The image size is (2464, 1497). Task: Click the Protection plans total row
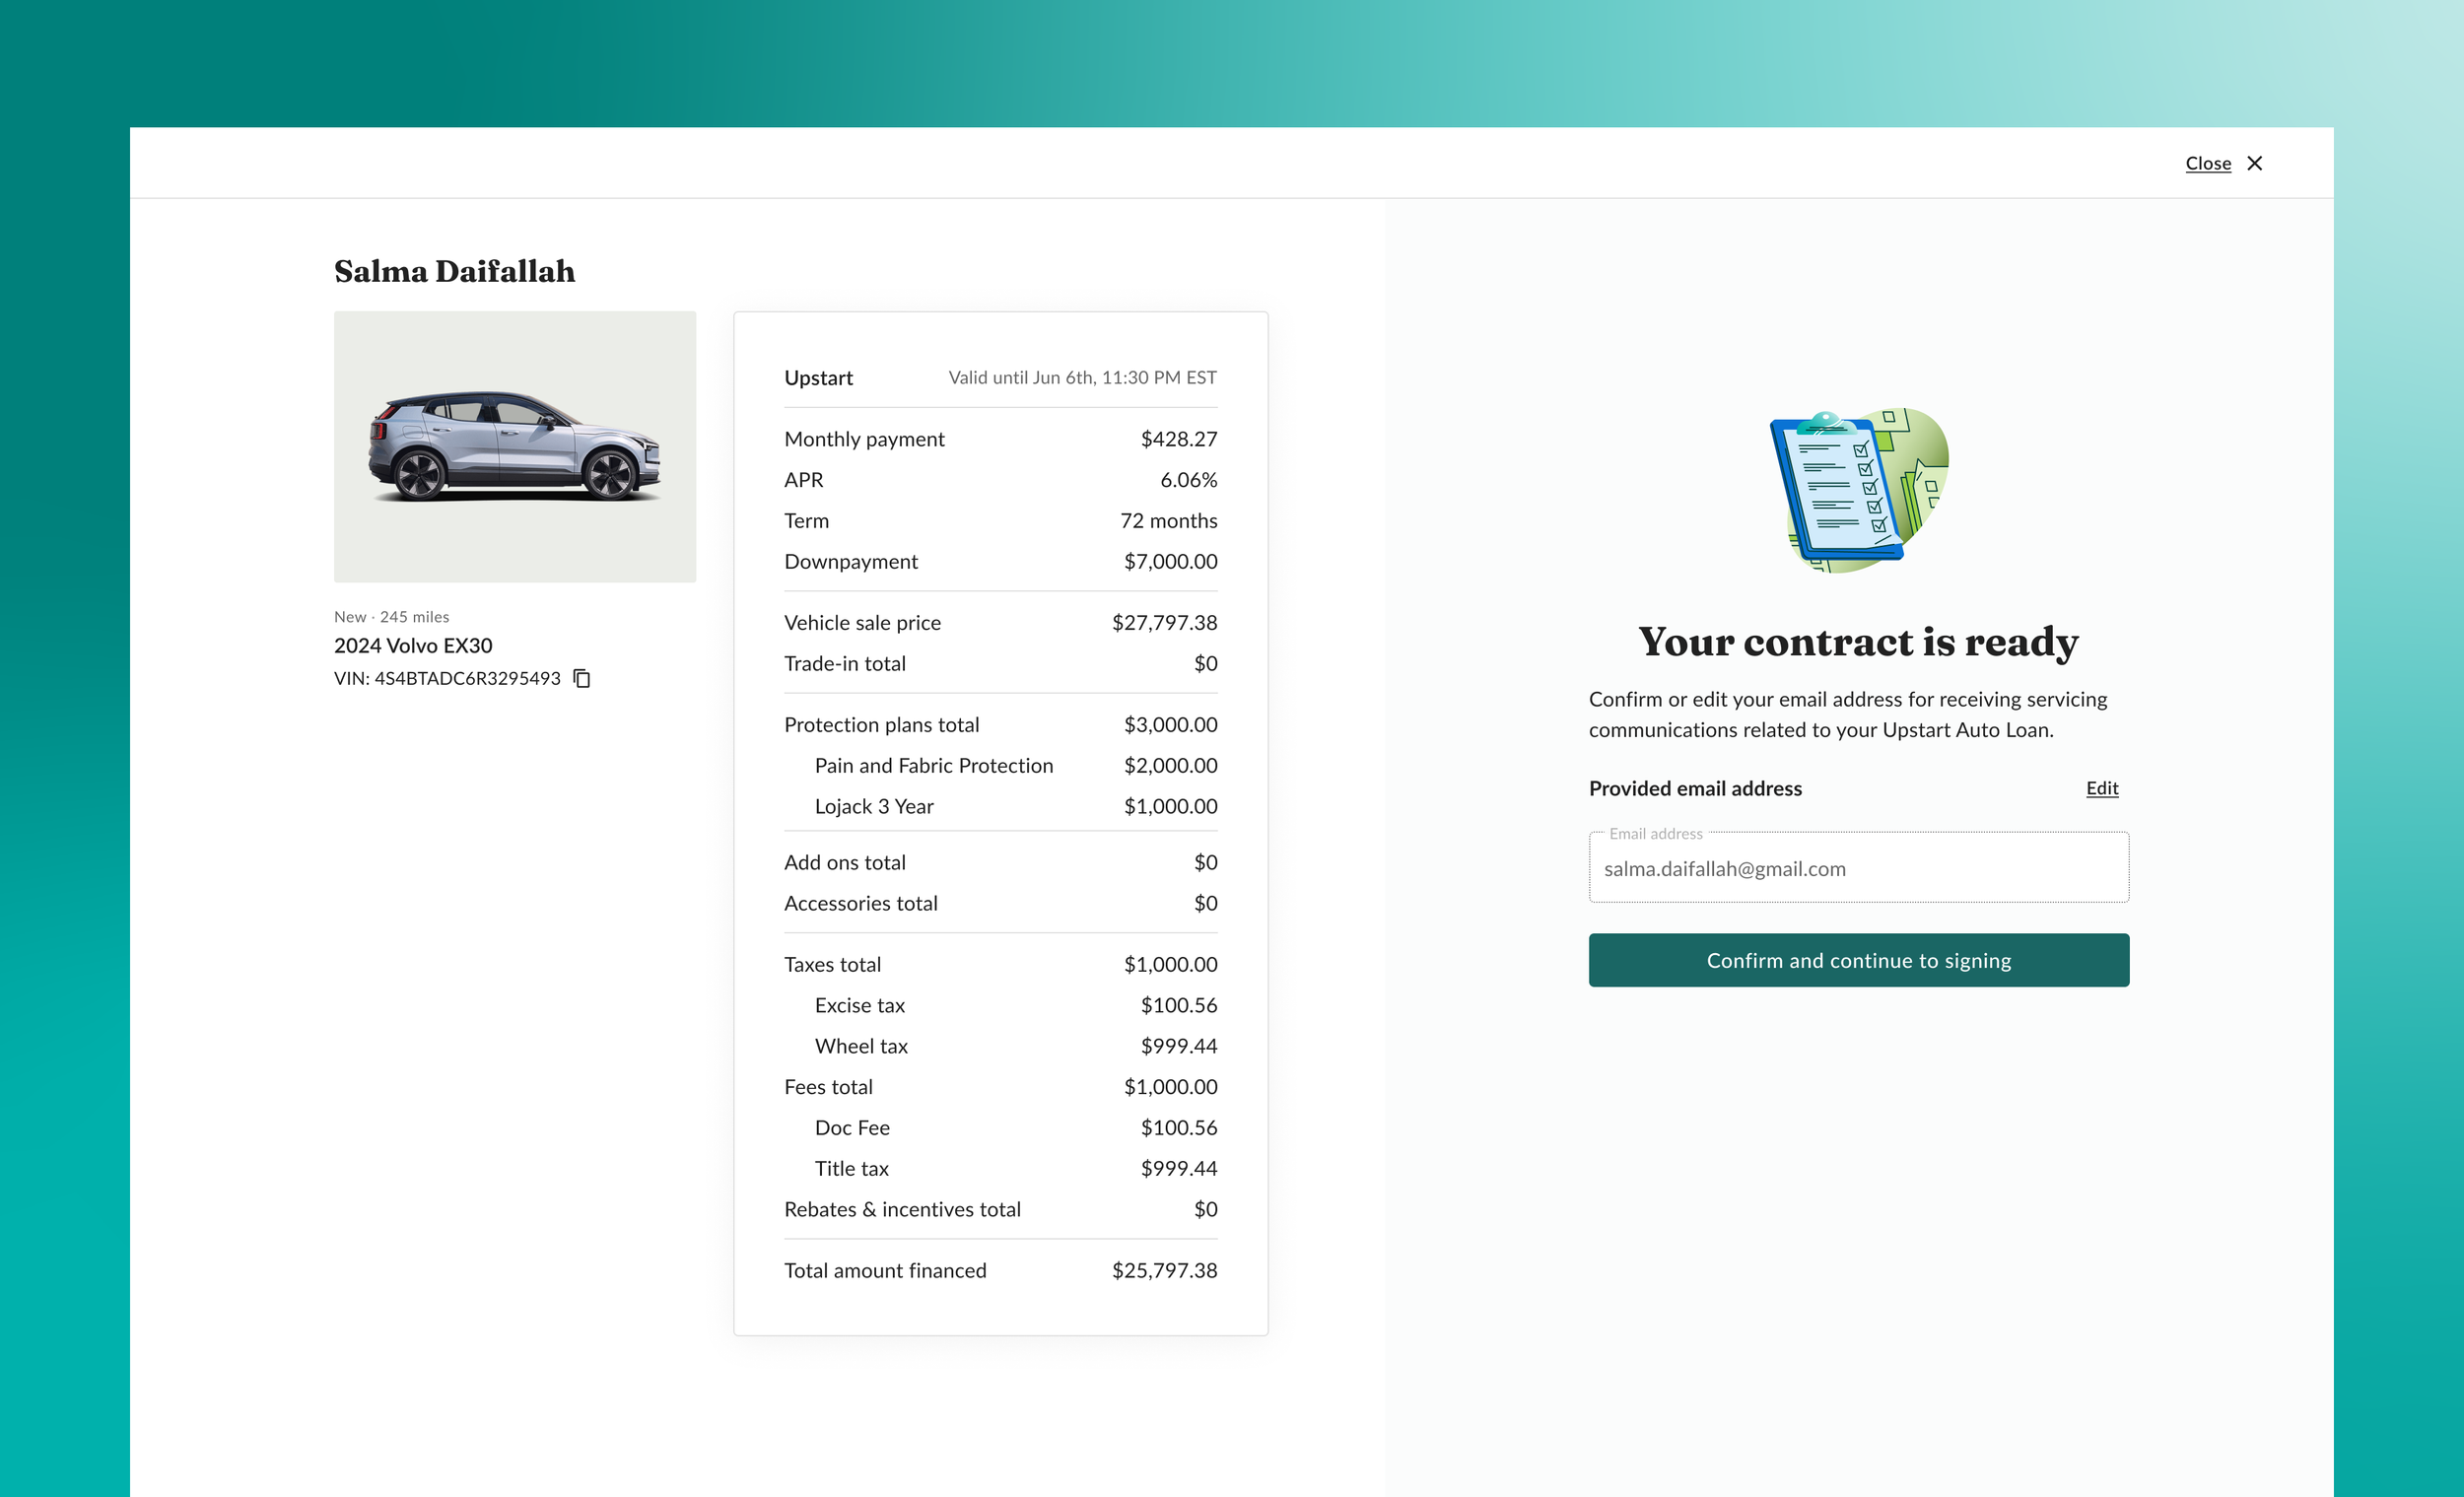1000,725
